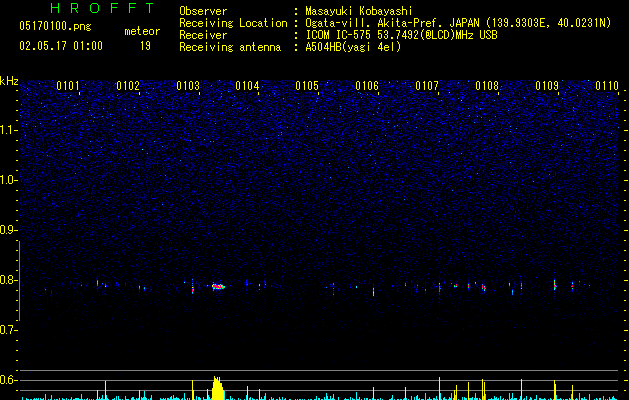
Task: Select the filename 05170100.png
Action: click(x=55, y=26)
